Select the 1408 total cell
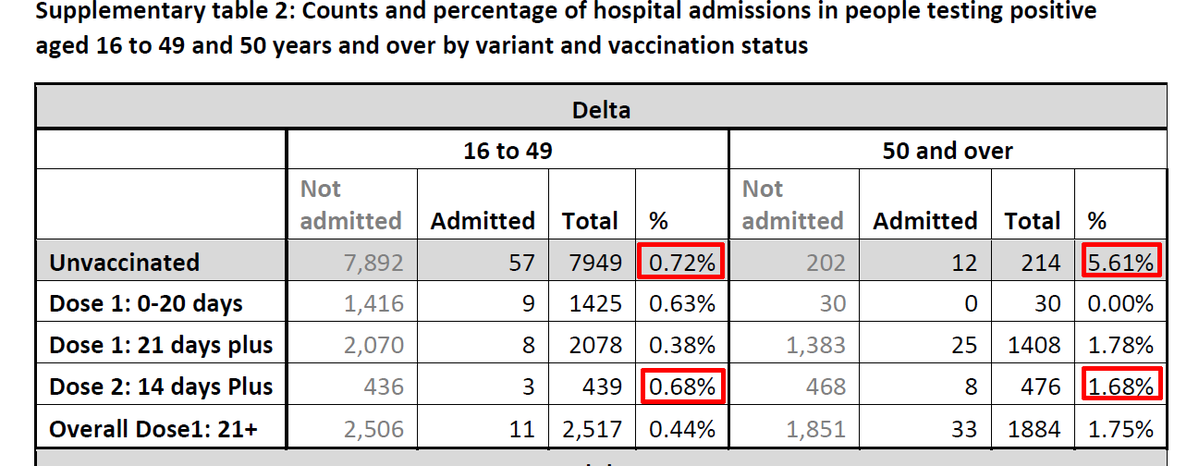 click(x=1032, y=346)
